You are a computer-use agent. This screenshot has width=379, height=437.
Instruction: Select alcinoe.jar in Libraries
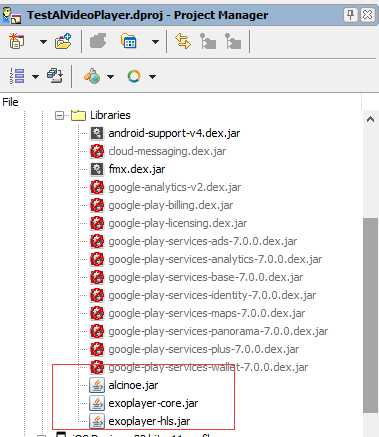point(133,385)
